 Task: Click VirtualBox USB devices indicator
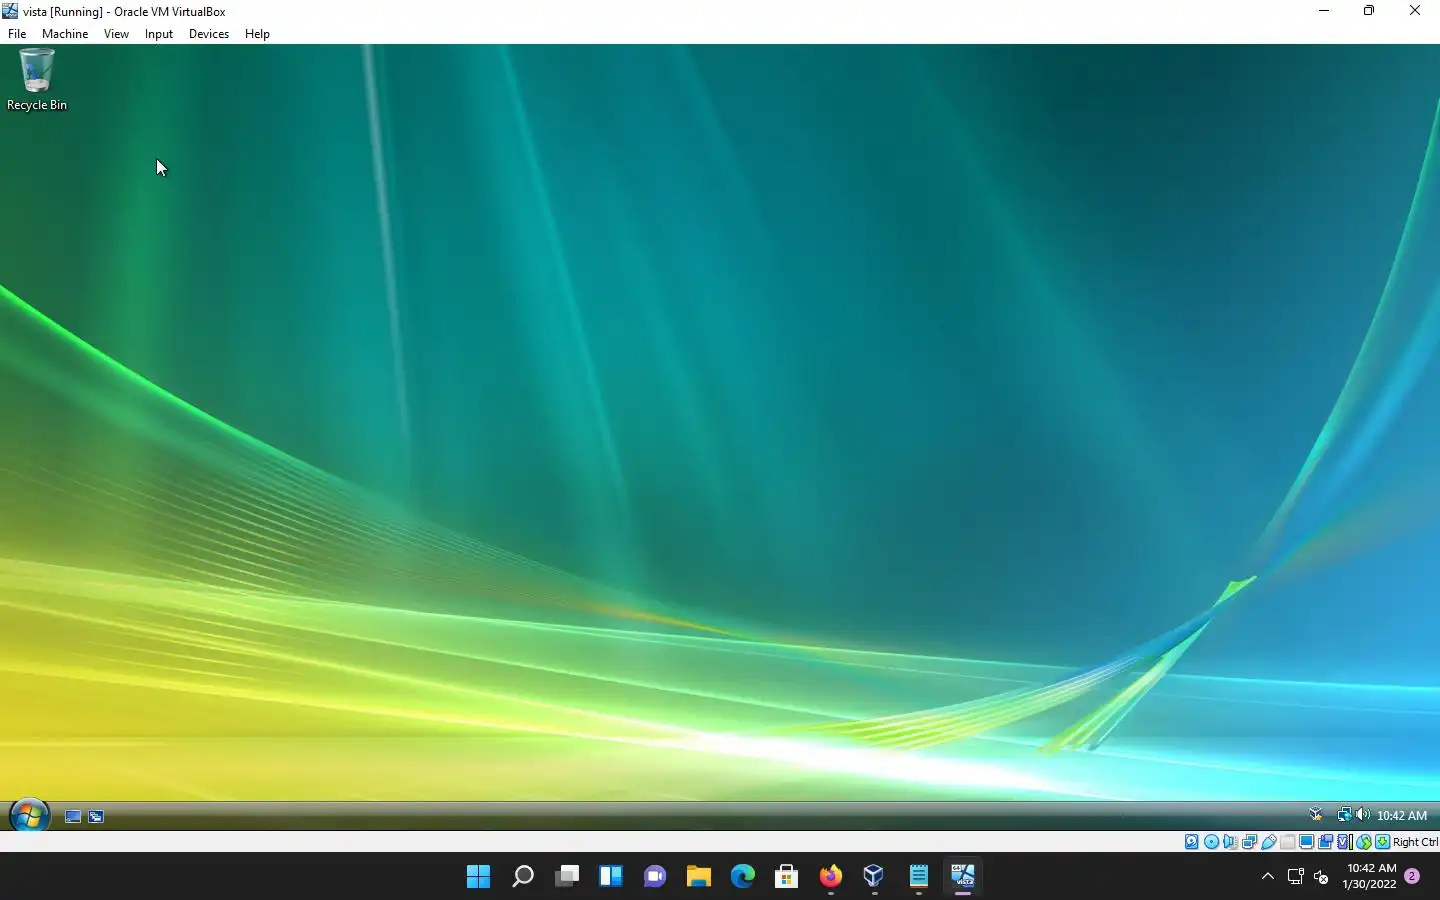(1269, 841)
